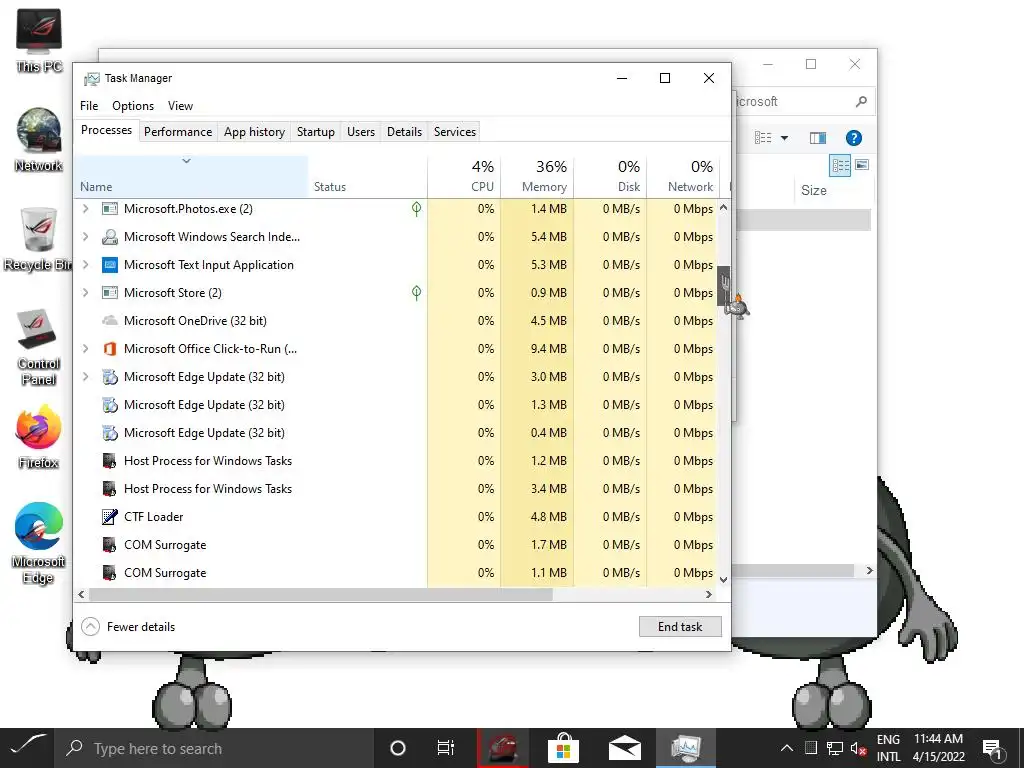Open notification center in taskbar
1024x768 pixels.
[x=992, y=748]
